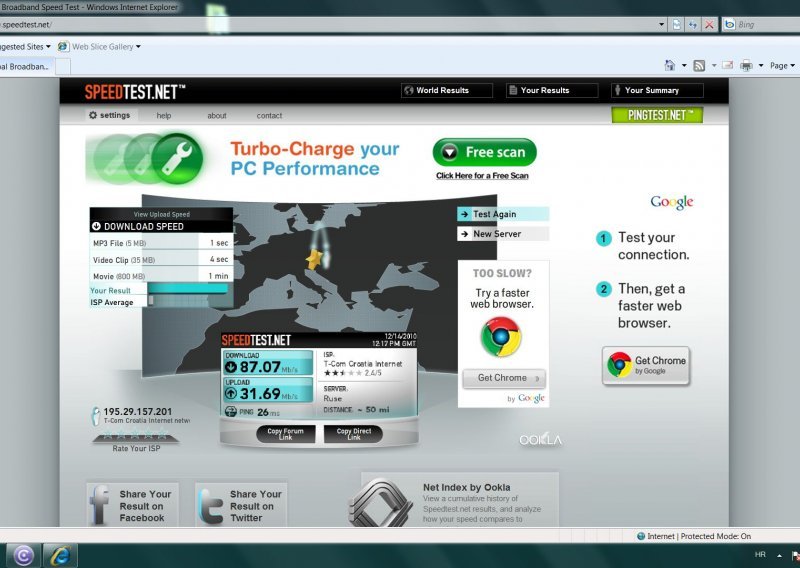Click the DOWNLOAD SPEED header arrow icon

click(x=96, y=226)
